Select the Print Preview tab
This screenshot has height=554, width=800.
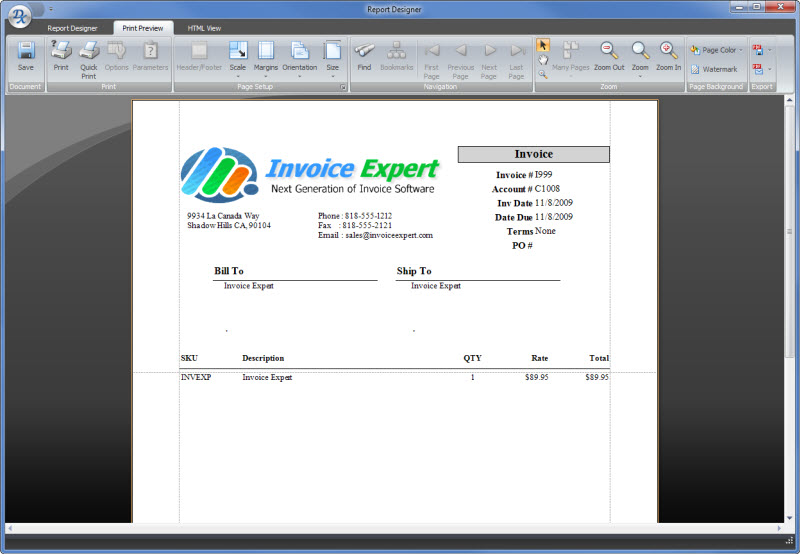coord(143,28)
